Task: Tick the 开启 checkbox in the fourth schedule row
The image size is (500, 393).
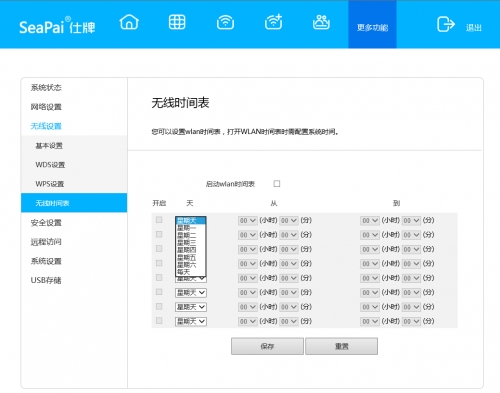Action: click(x=159, y=263)
